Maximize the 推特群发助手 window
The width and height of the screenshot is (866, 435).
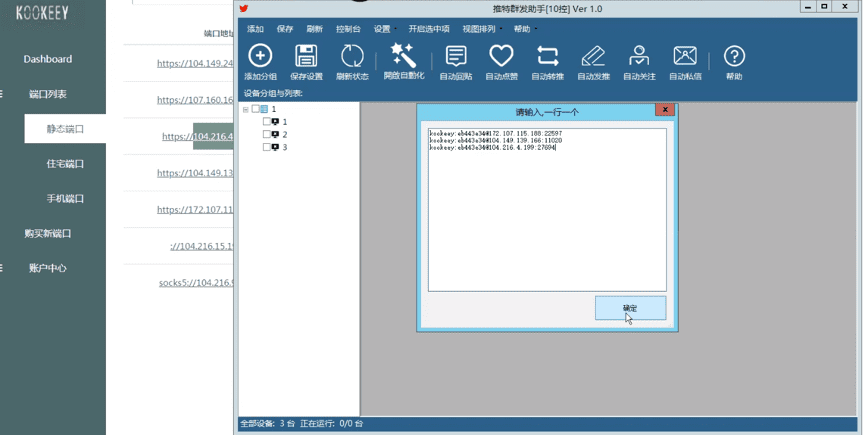coord(824,7)
